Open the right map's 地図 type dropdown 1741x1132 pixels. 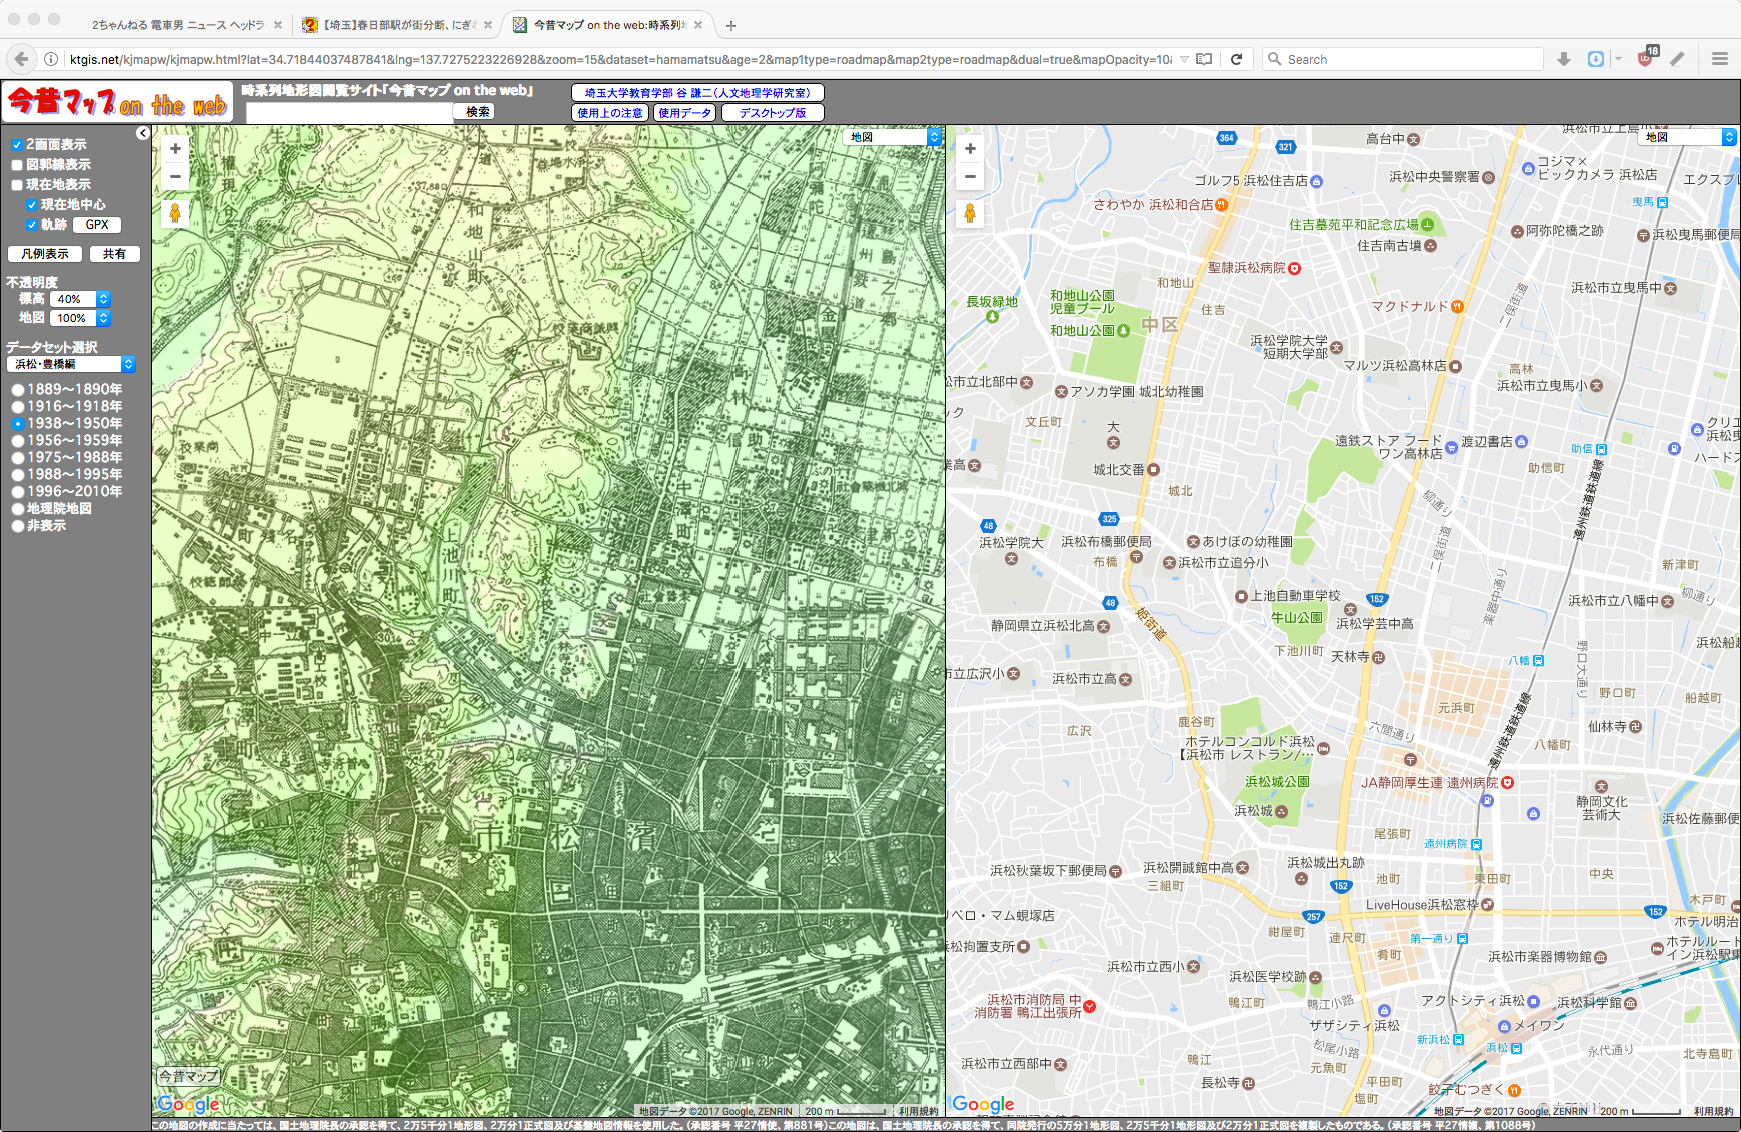1688,137
